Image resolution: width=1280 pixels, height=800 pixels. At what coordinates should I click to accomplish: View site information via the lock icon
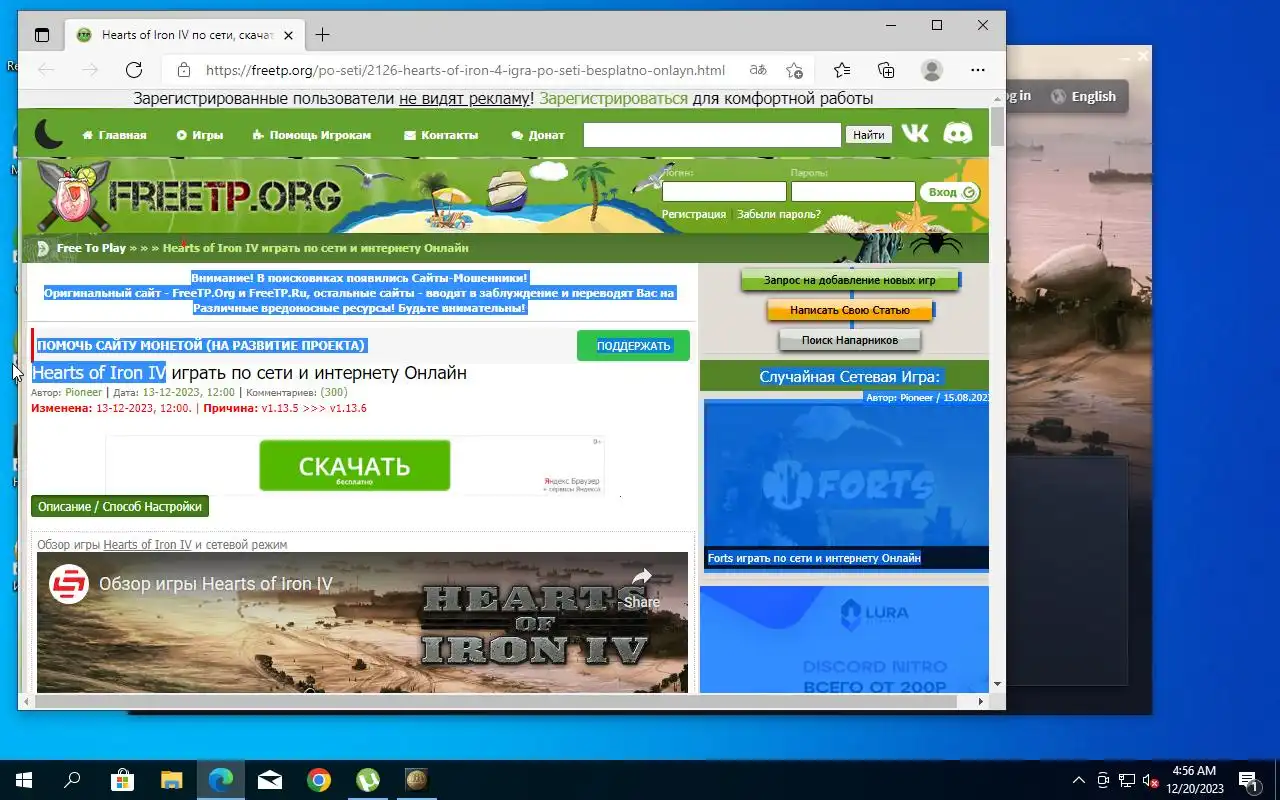[x=183, y=70]
